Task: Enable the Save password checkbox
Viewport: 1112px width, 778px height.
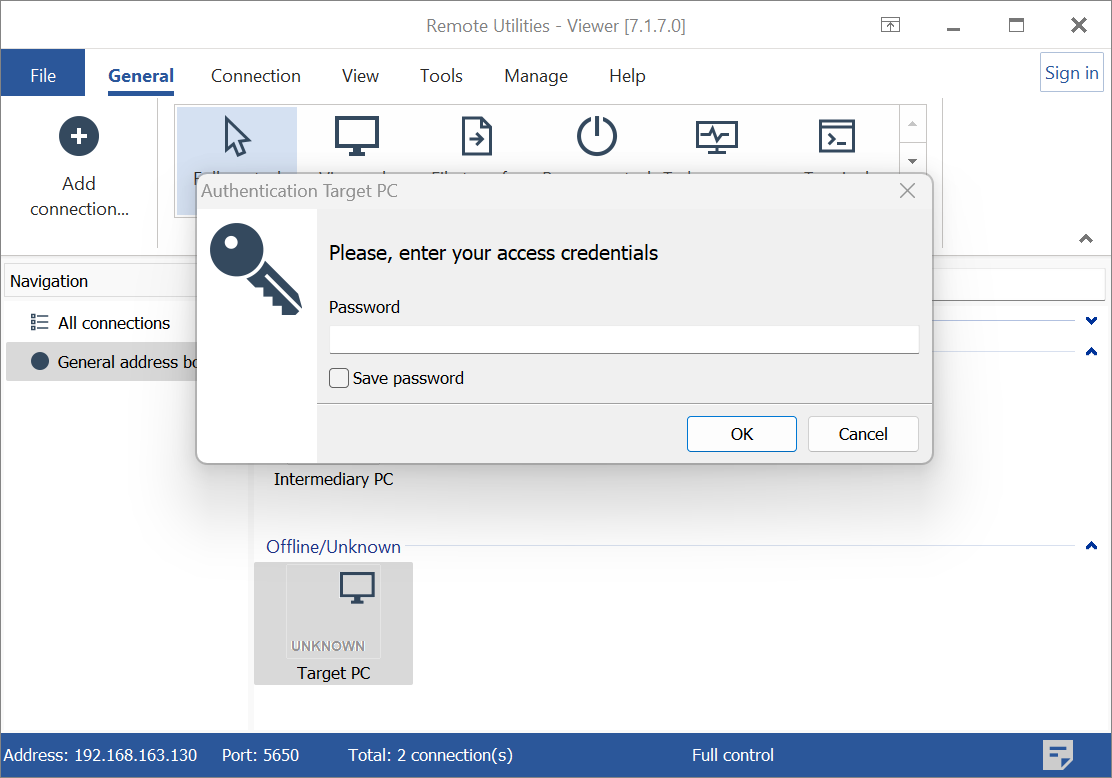Action: point(340,378)
